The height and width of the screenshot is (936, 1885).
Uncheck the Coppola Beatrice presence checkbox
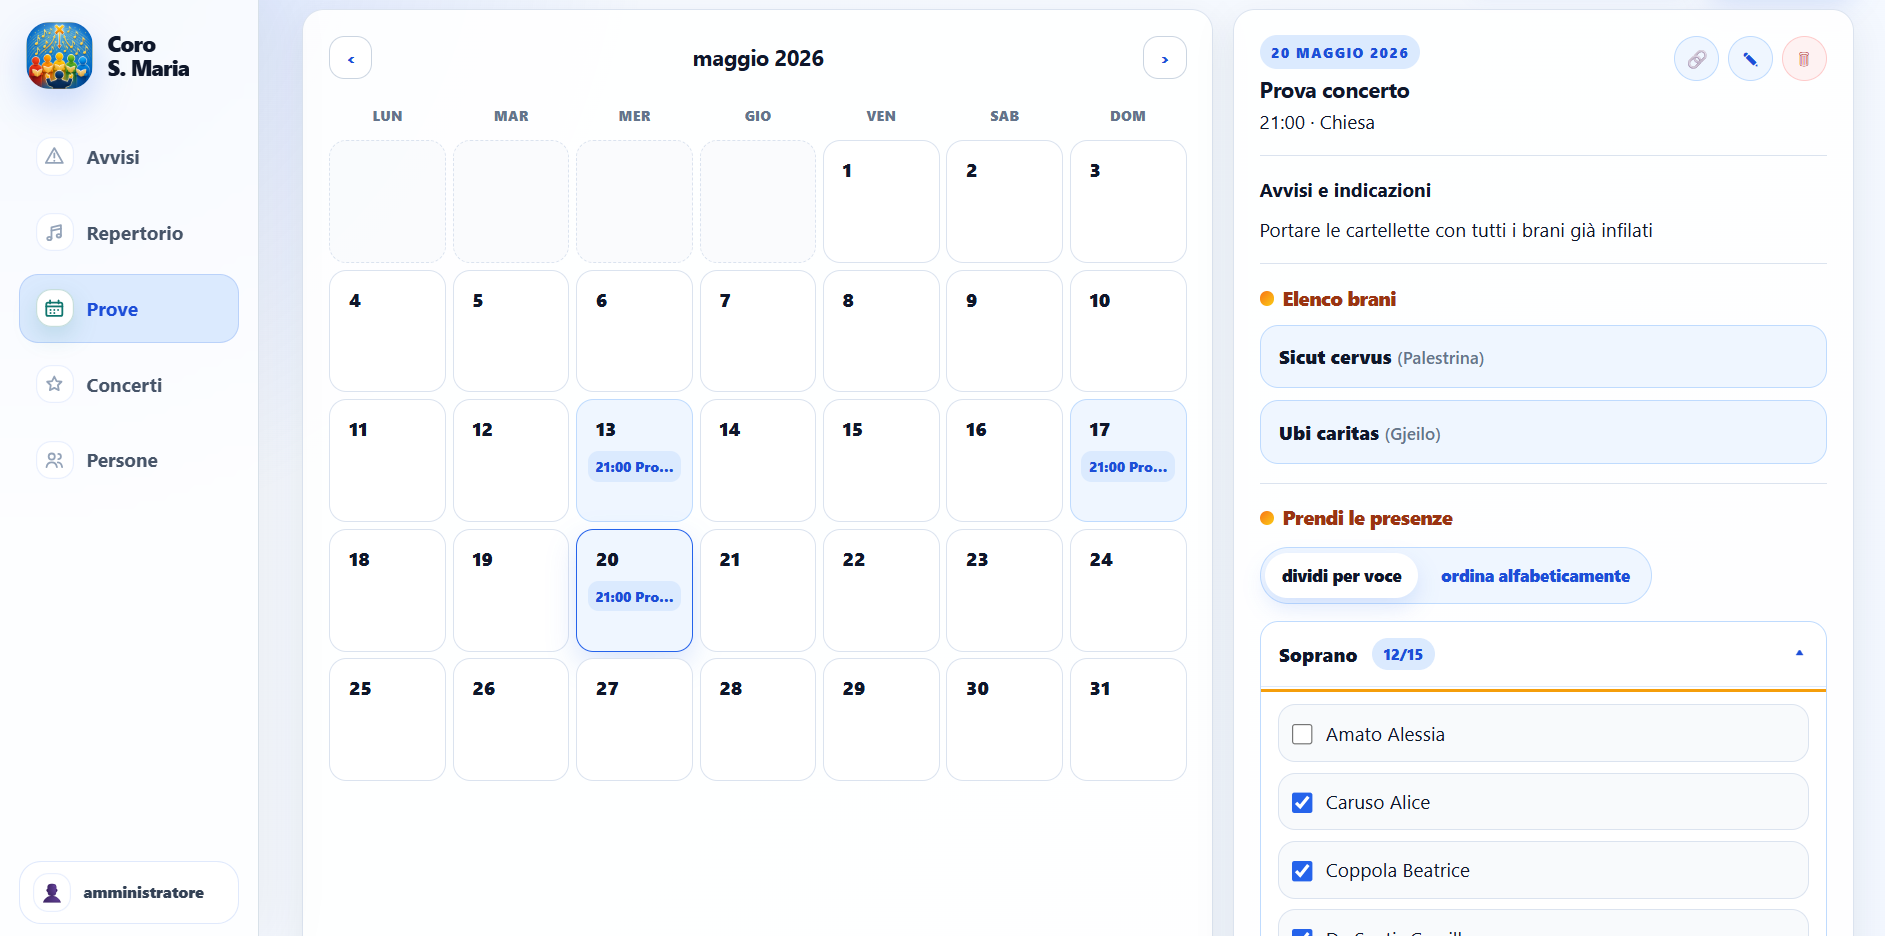coord(1302,870)
